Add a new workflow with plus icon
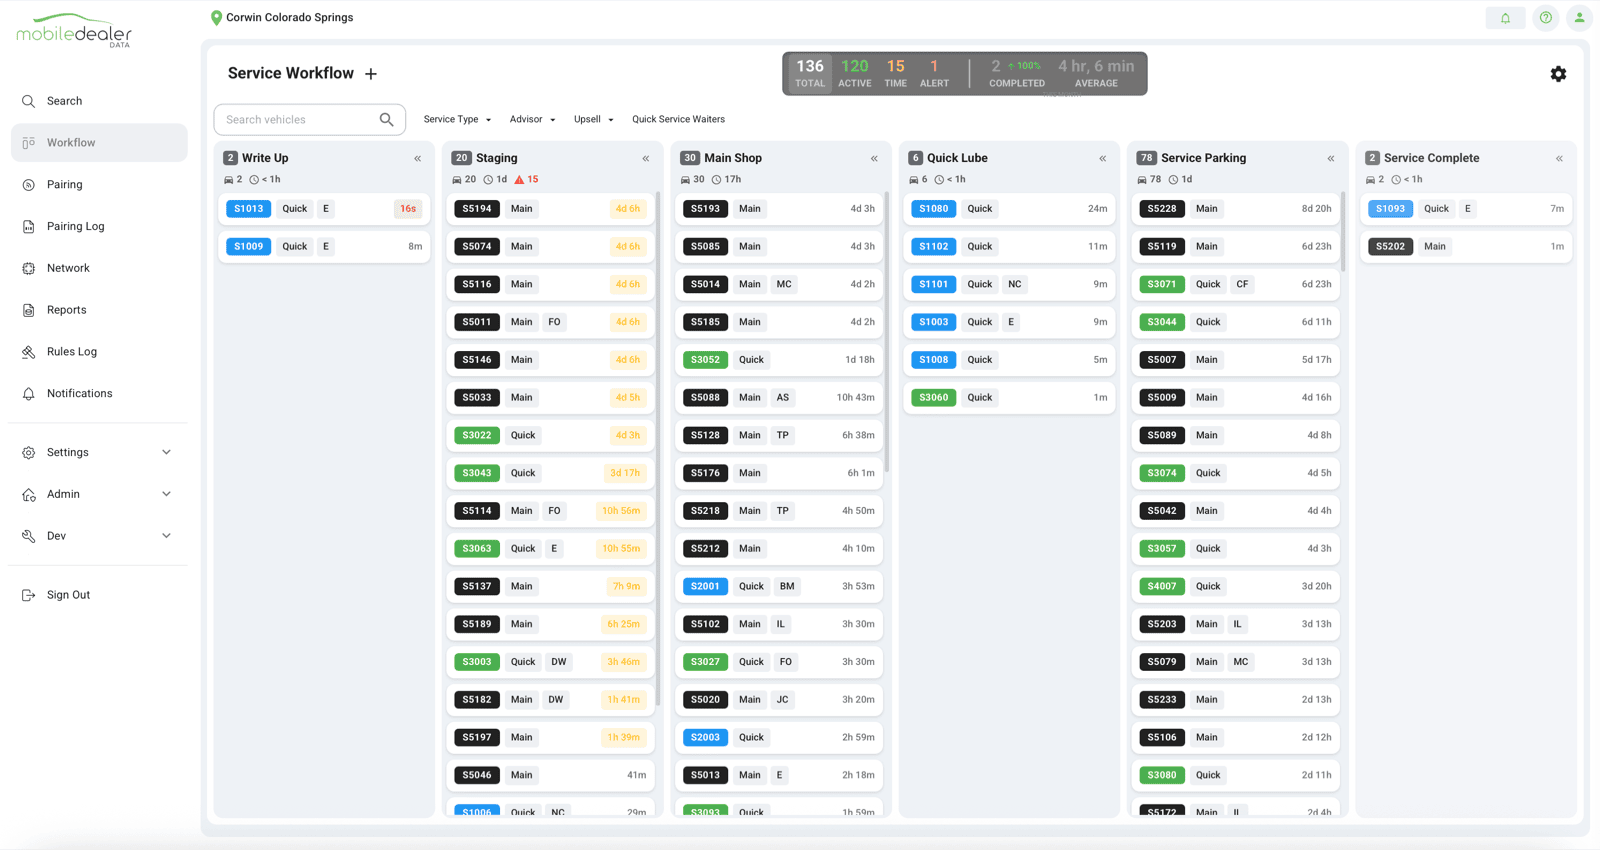Image resolution: width=1600 pixels, height=850 pixels. (x=371, y=74)
